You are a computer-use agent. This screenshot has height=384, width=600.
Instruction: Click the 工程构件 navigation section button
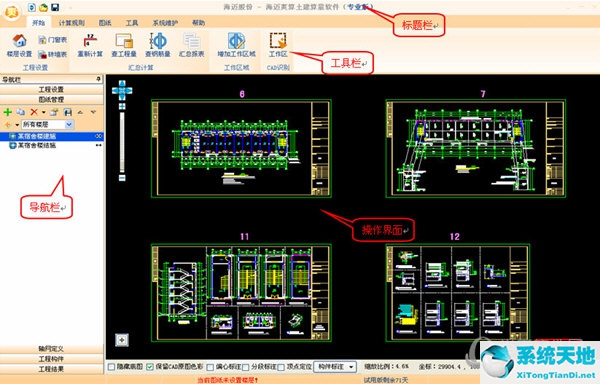[51, 359]
